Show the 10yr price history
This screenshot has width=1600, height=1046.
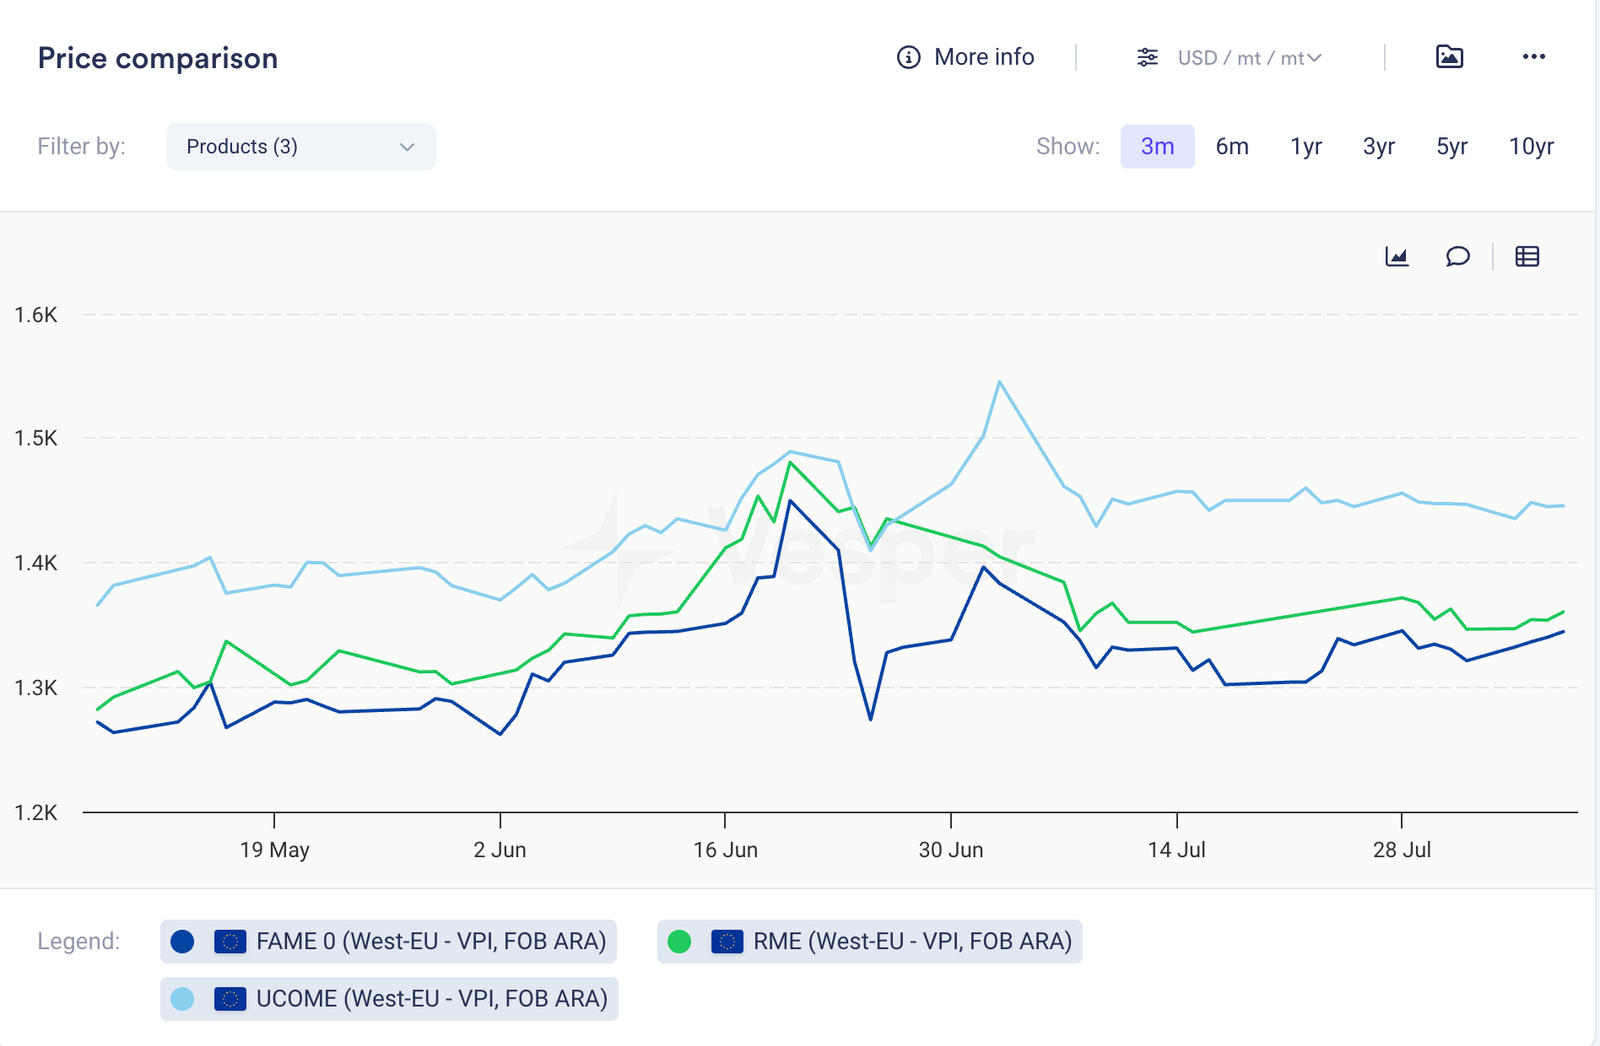pos(1531,147)
